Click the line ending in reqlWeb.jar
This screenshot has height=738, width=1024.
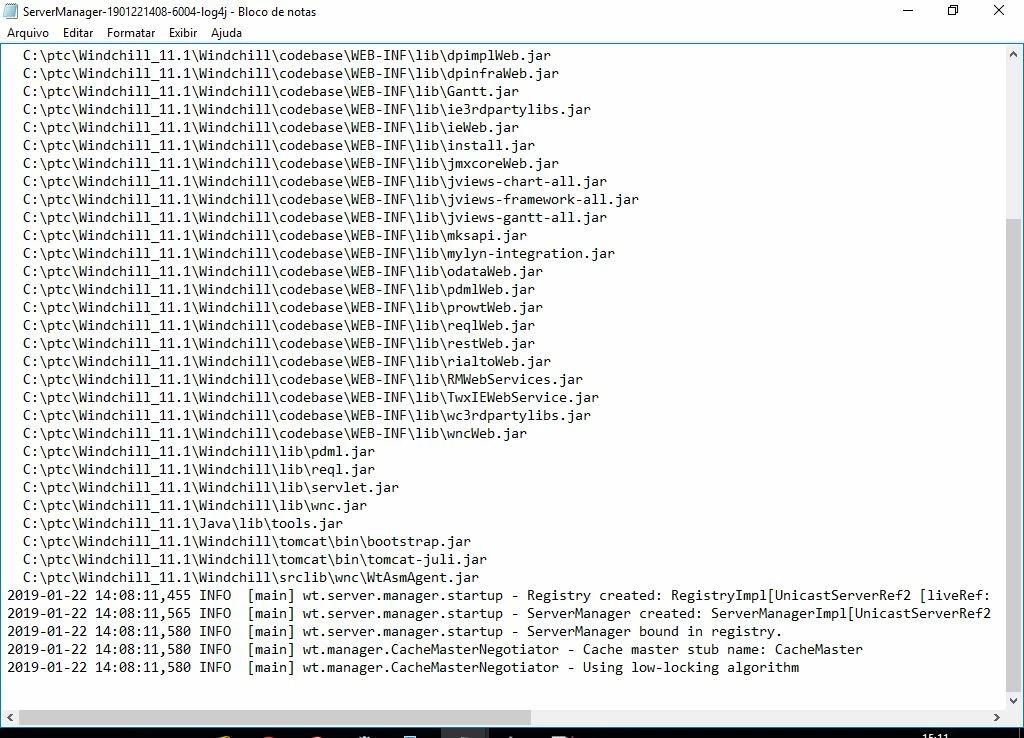pyautogui.click(x=279, y=325)
